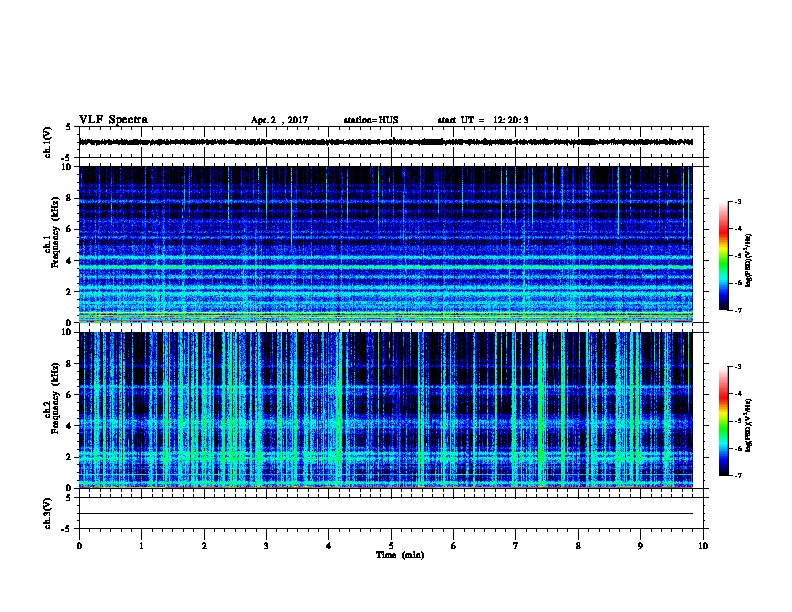
Task: Click the time axis tick label "9"
Action: [640, 546]
